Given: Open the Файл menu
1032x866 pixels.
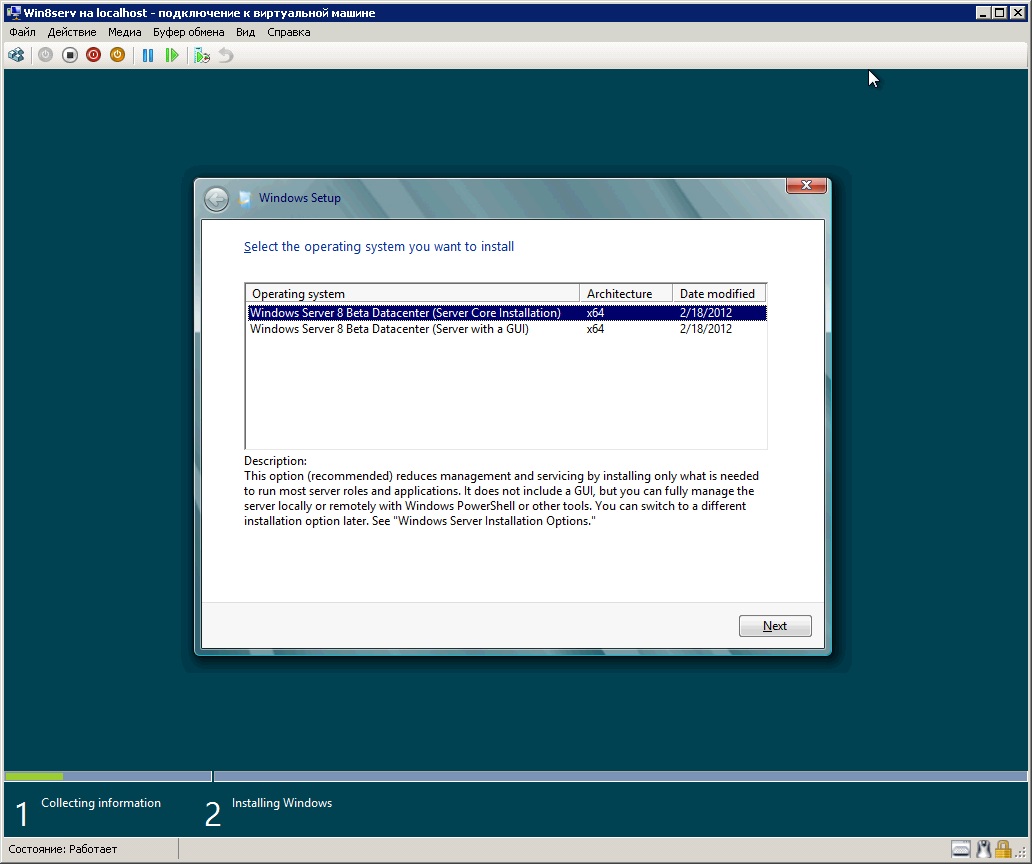Looking at the screenshot, I should point(22,32).
